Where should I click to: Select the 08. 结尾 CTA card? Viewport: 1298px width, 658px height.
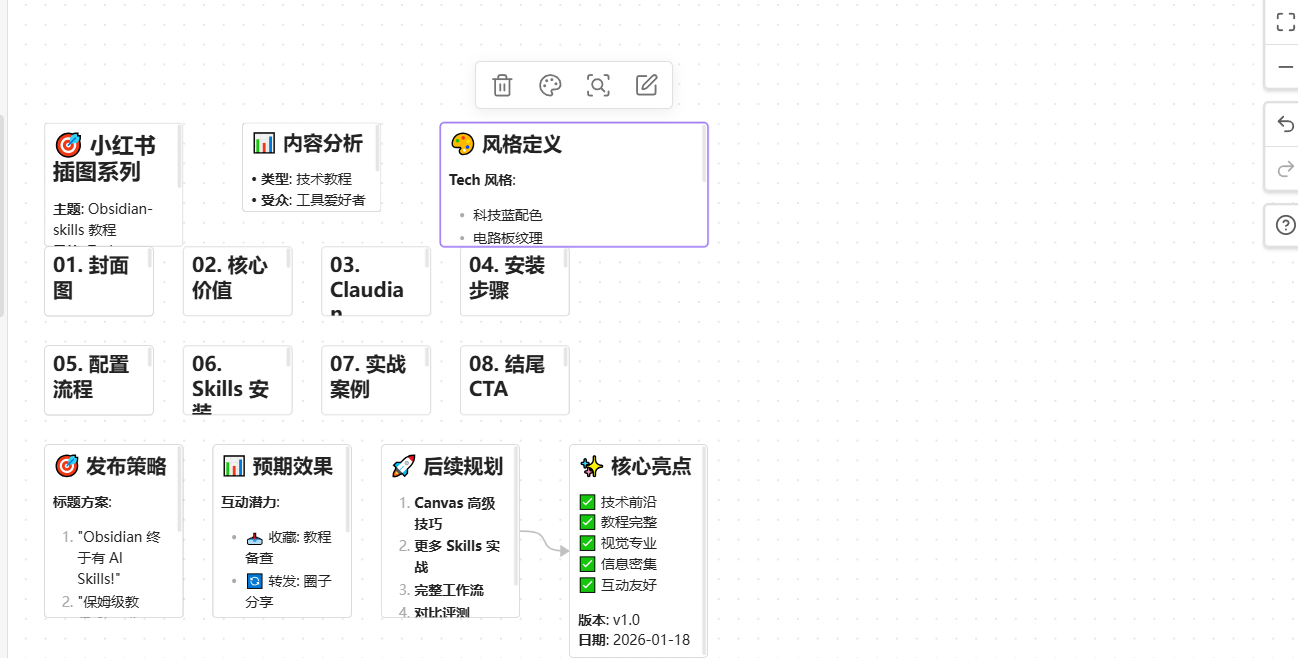[515, 380]
